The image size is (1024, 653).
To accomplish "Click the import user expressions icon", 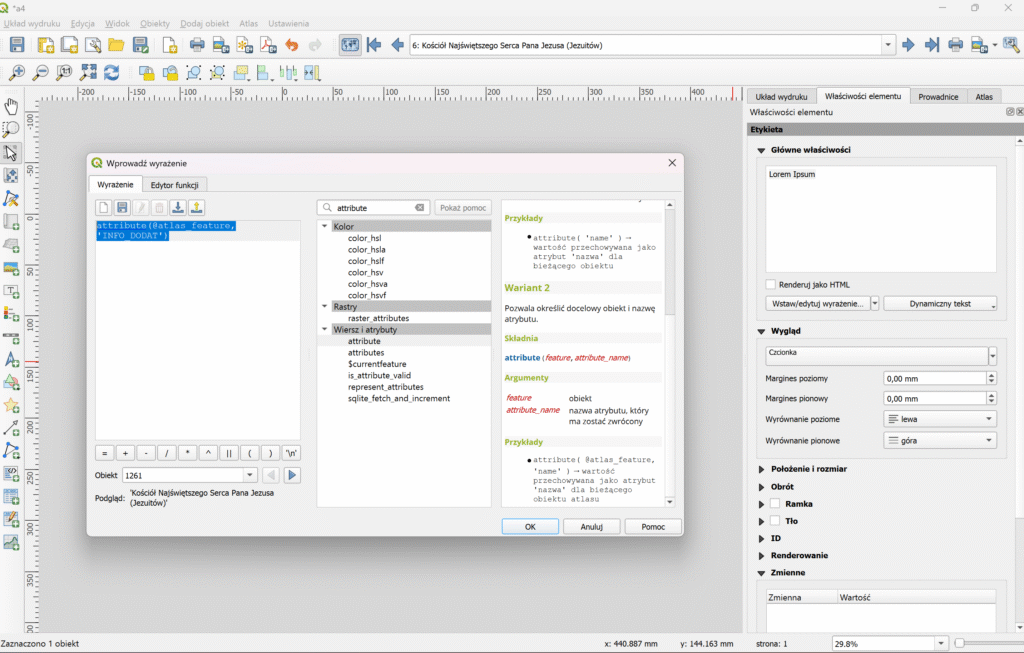I will pyautogui.click(x=177, y=208).
